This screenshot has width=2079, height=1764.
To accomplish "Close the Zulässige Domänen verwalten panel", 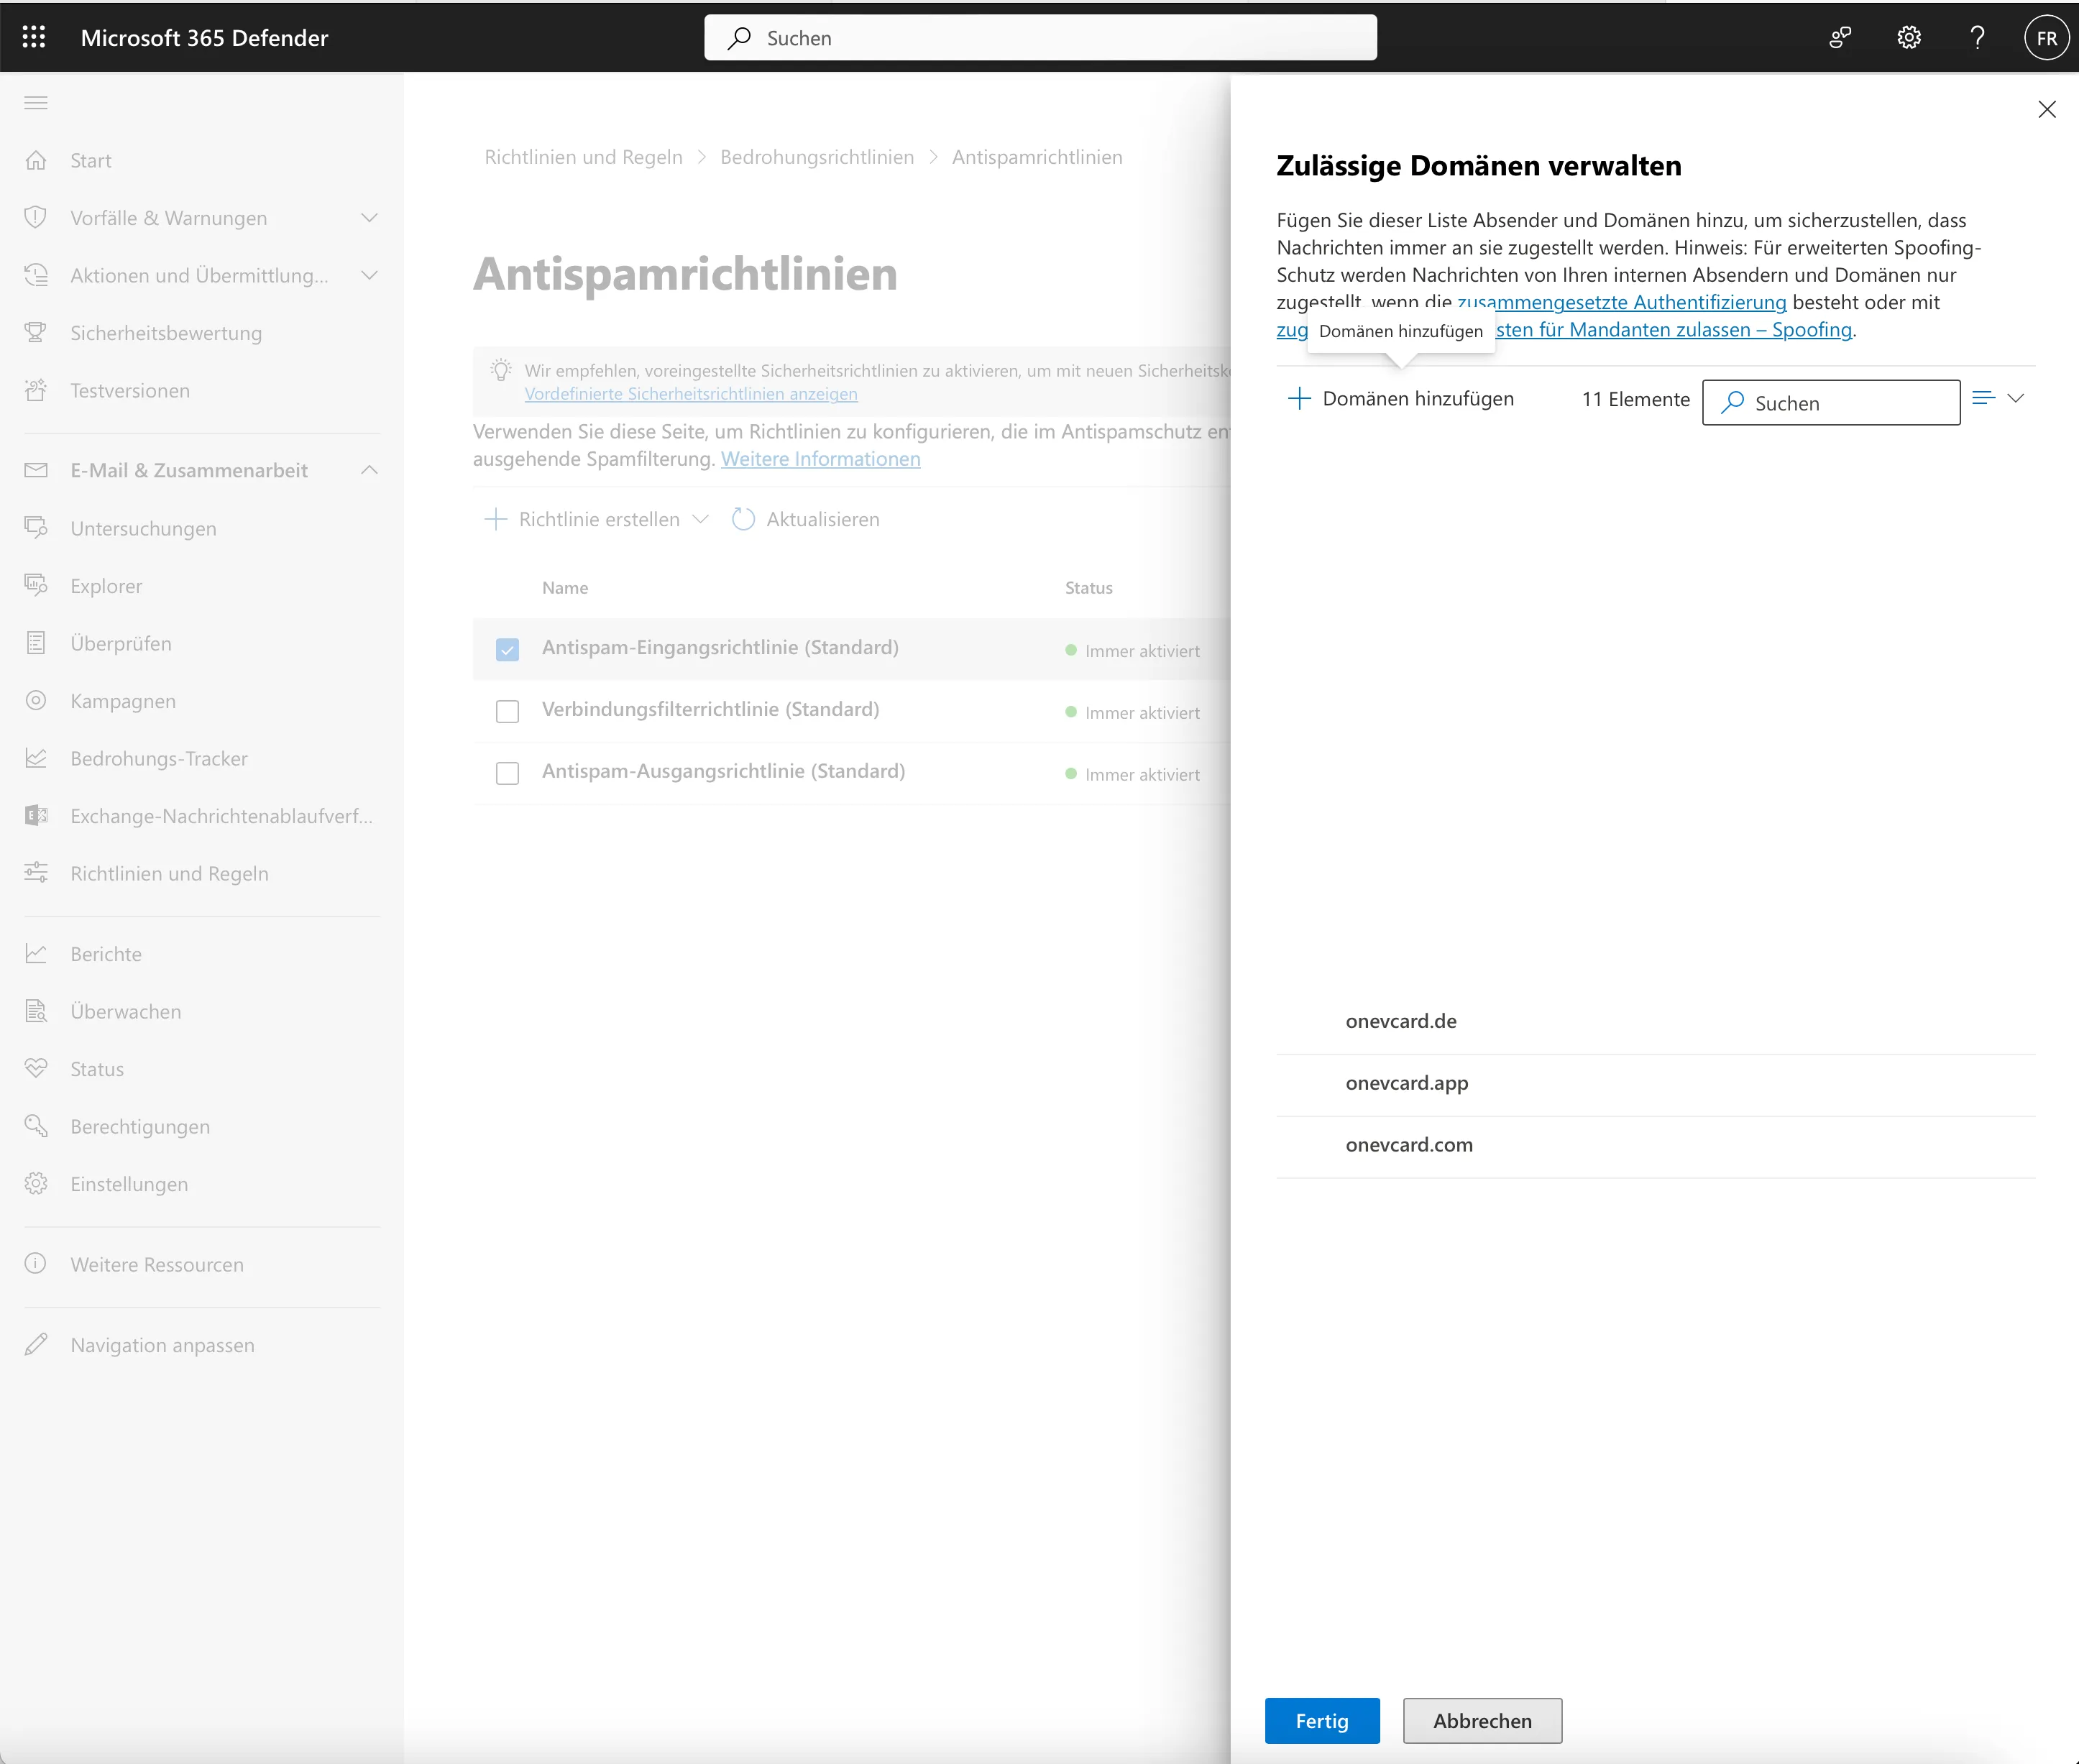I will click(2046, 109).
